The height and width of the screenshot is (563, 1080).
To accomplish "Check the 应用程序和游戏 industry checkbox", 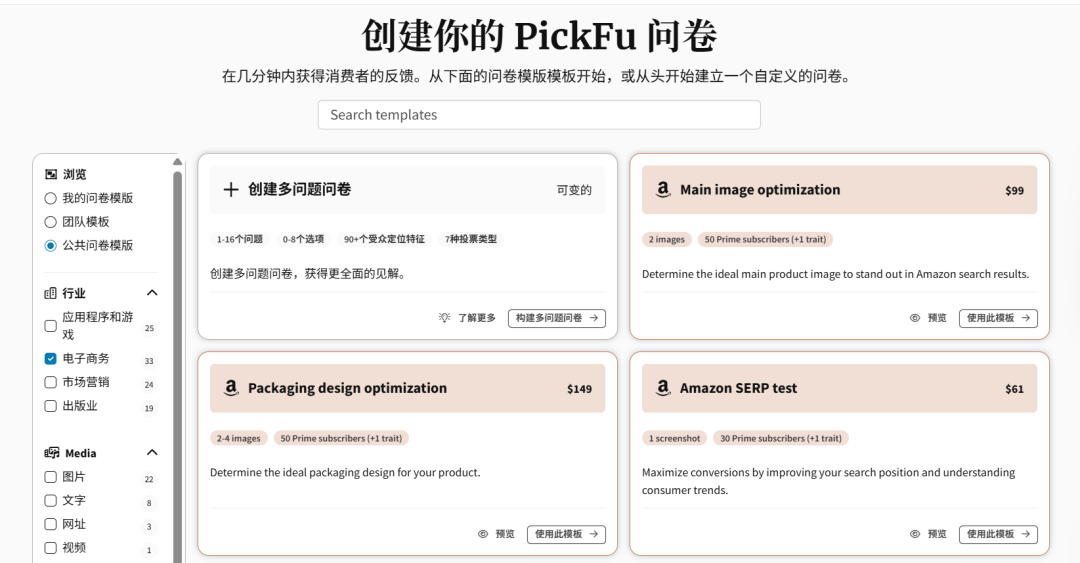I will pyautogui.click(x=50, y=326).
